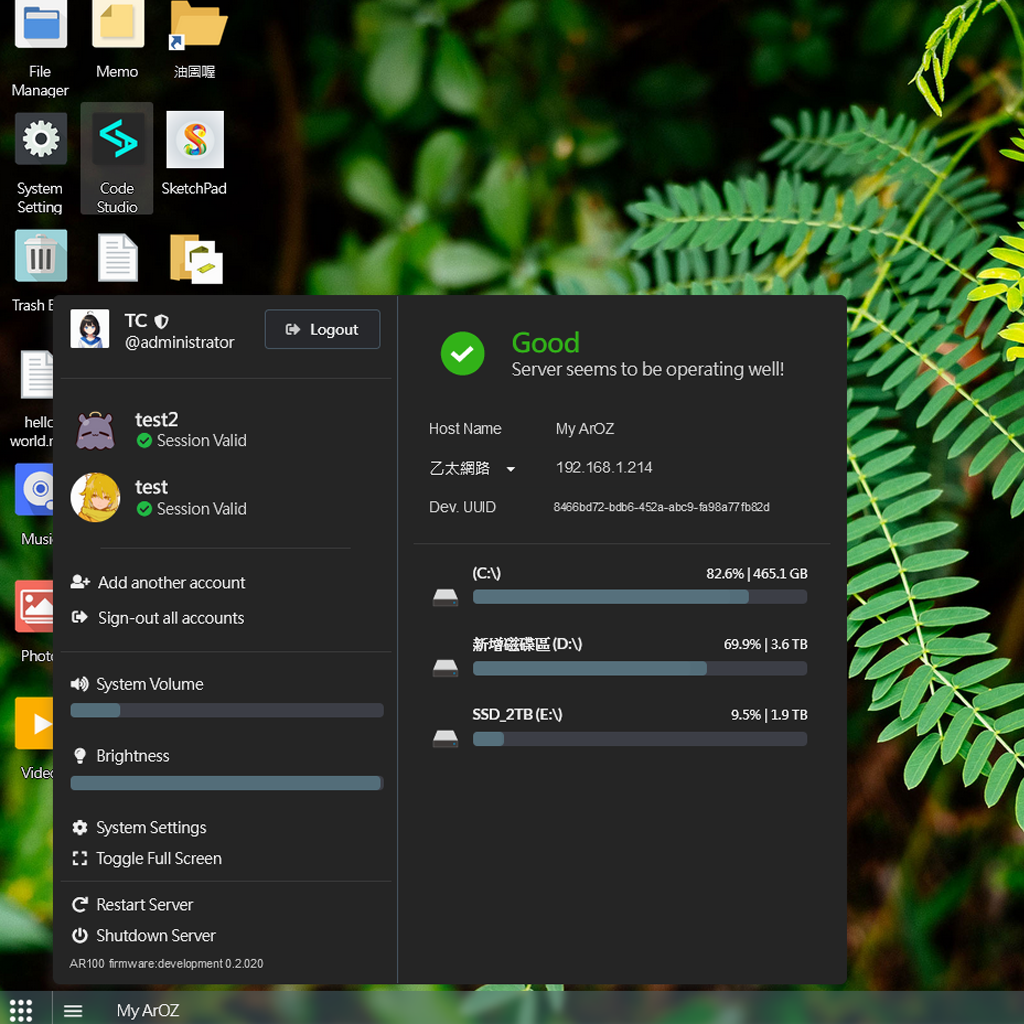Click the C: drive disk icon
The width and height of the screenshot is (1024, 1024).
(445, 597)
